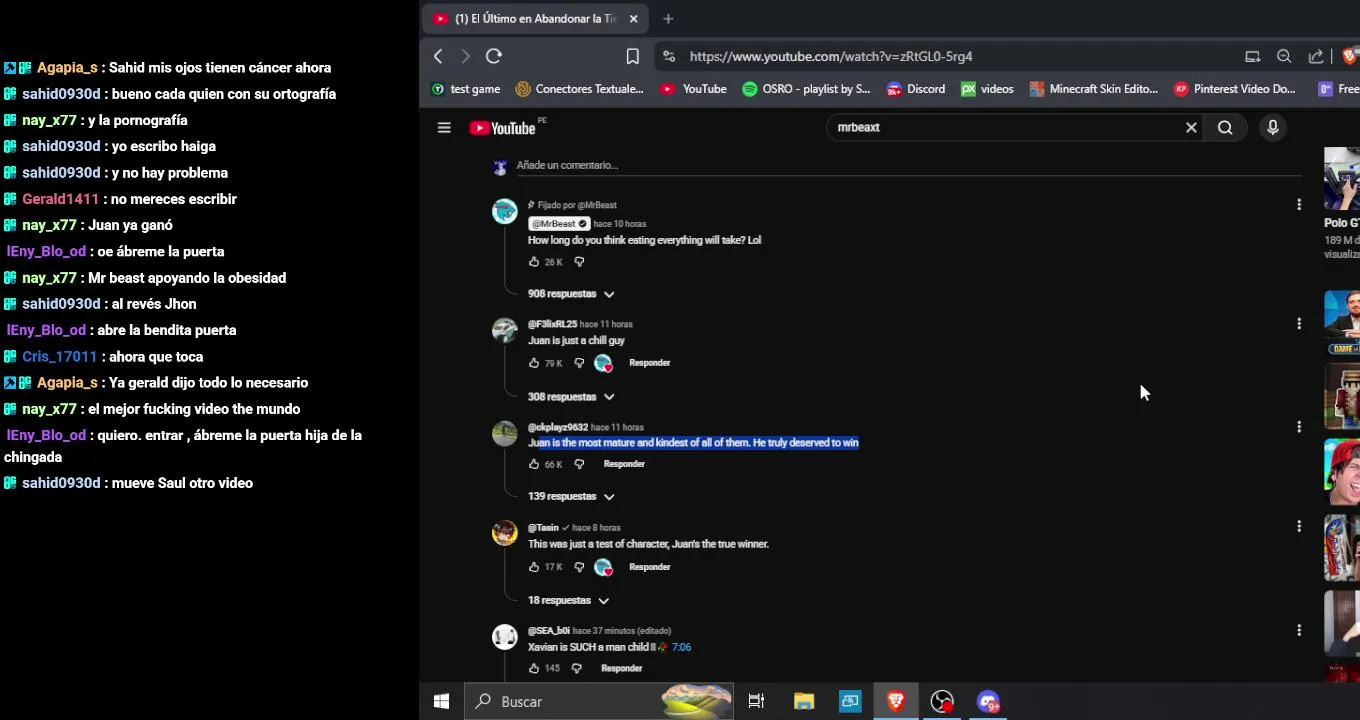Viewport: 1360px width, 720px height.
Task: Dislike the @ckplayz9632 comment
Action: click(x=579, y=464)
